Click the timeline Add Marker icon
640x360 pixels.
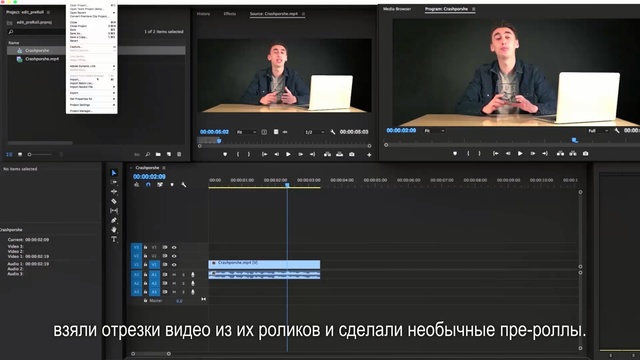172,185
